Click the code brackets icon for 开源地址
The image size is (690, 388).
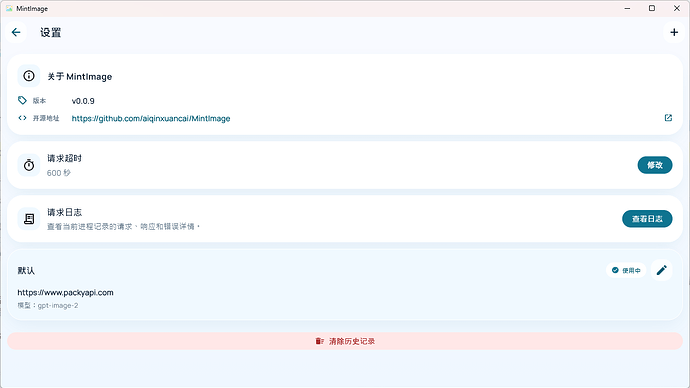[22, 118]
